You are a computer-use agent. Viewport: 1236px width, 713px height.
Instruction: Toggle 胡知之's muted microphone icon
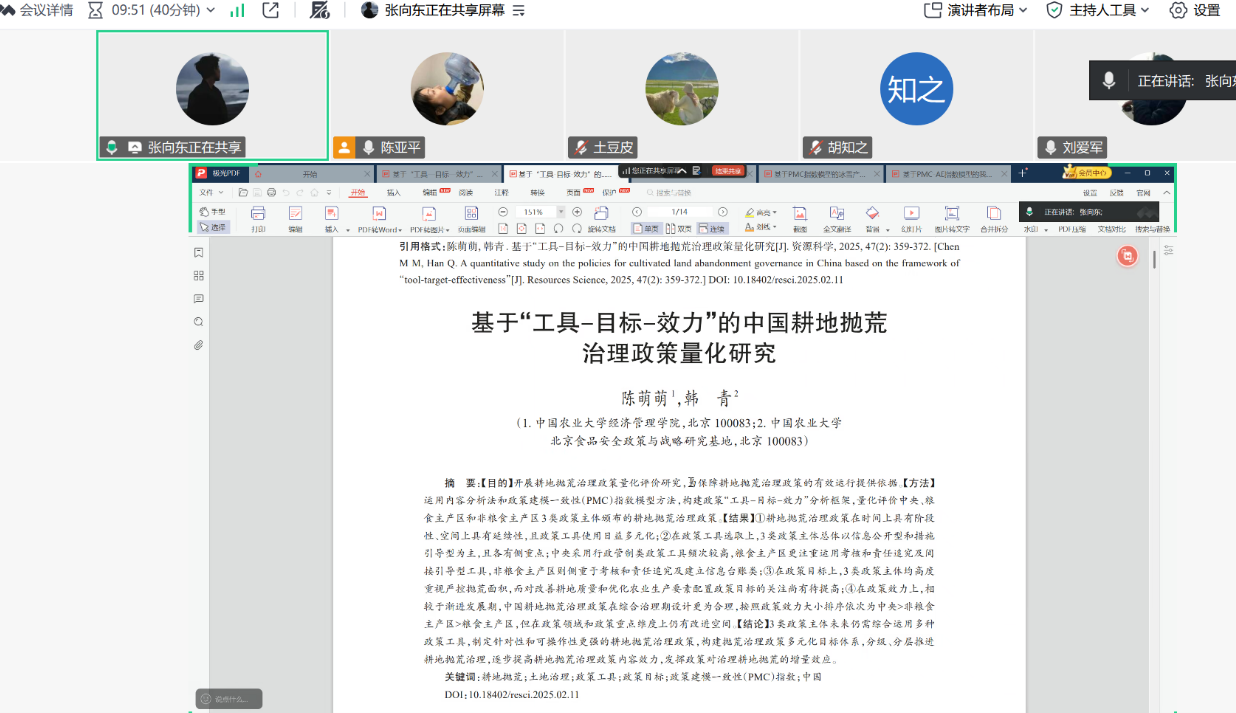tap(815, 147)
